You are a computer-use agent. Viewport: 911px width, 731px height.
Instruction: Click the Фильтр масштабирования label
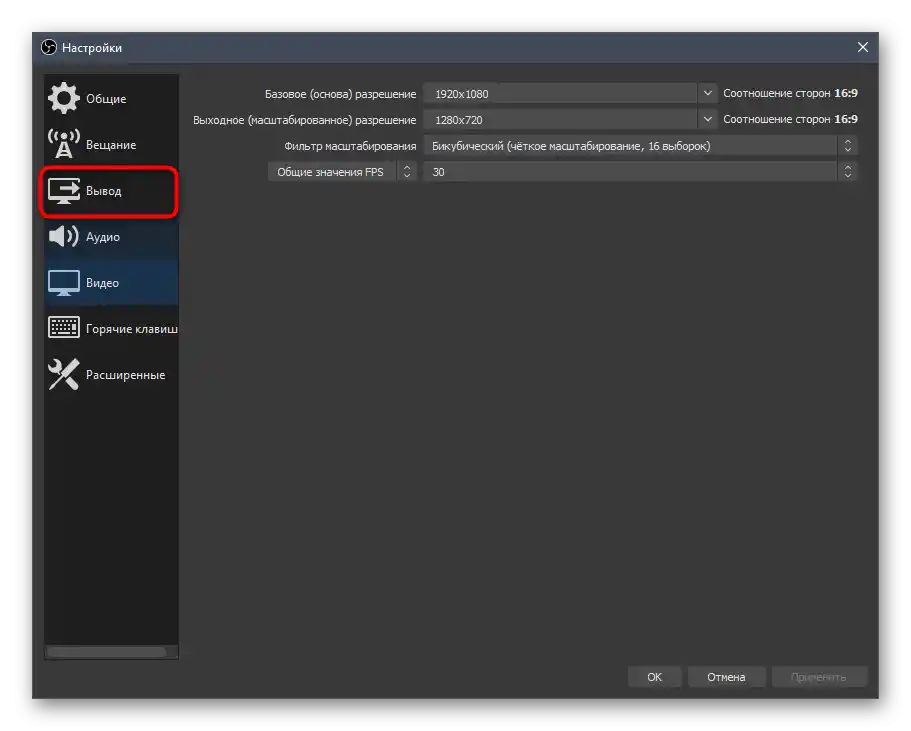point(350,146)
